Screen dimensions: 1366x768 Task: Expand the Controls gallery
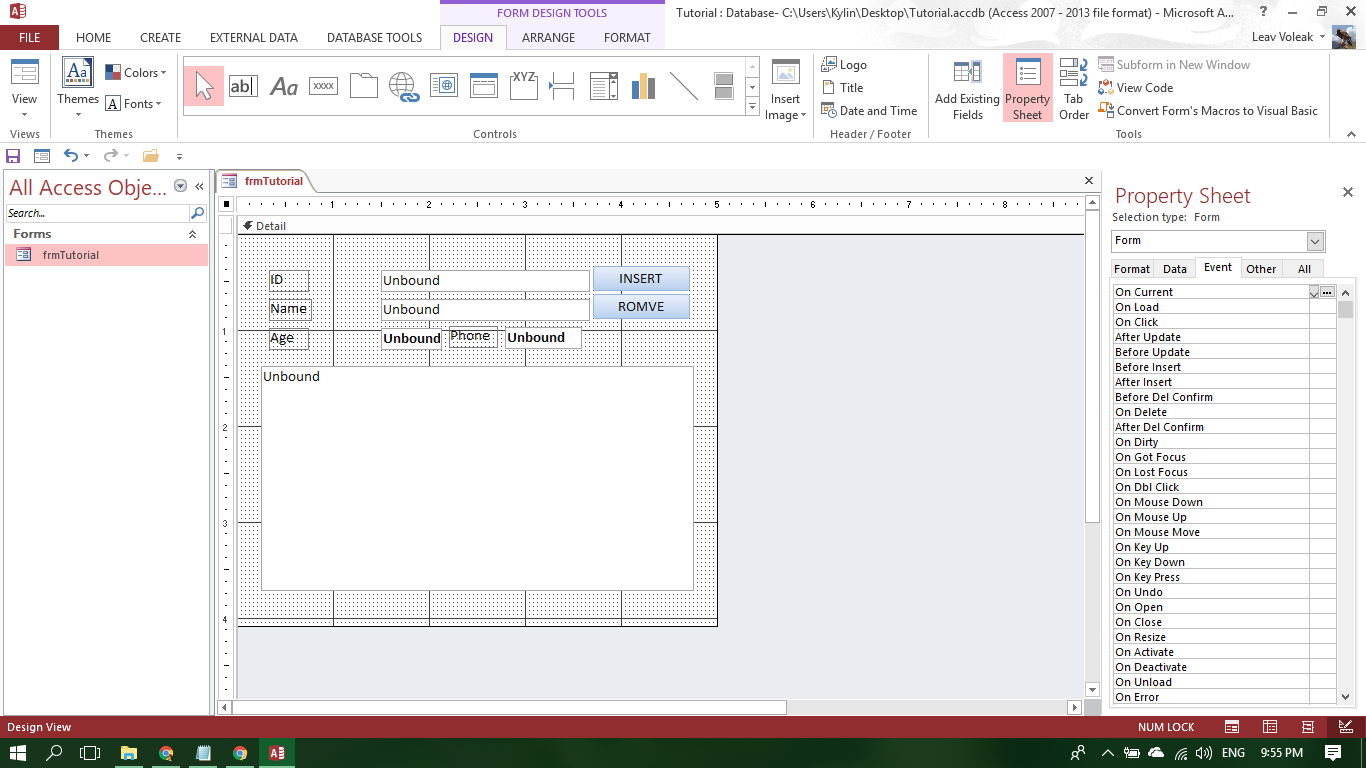pos(752,106)
